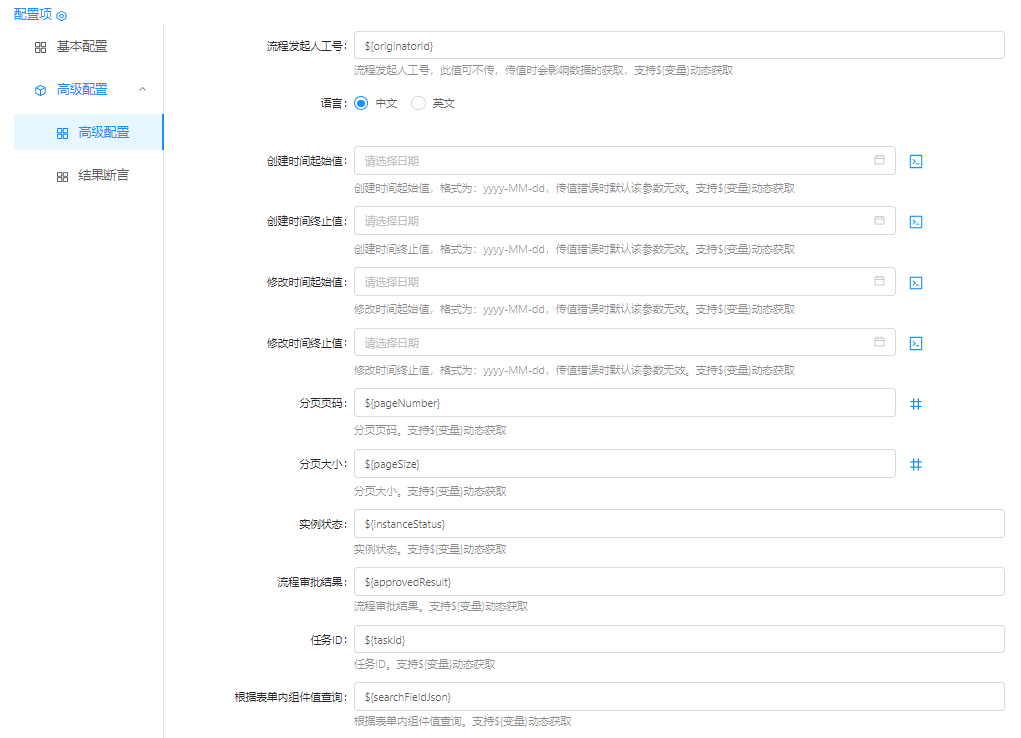Select the 高级配置 submenu item
The width and height of the screenshot is (1021, 738).
(x=103, y=132)
